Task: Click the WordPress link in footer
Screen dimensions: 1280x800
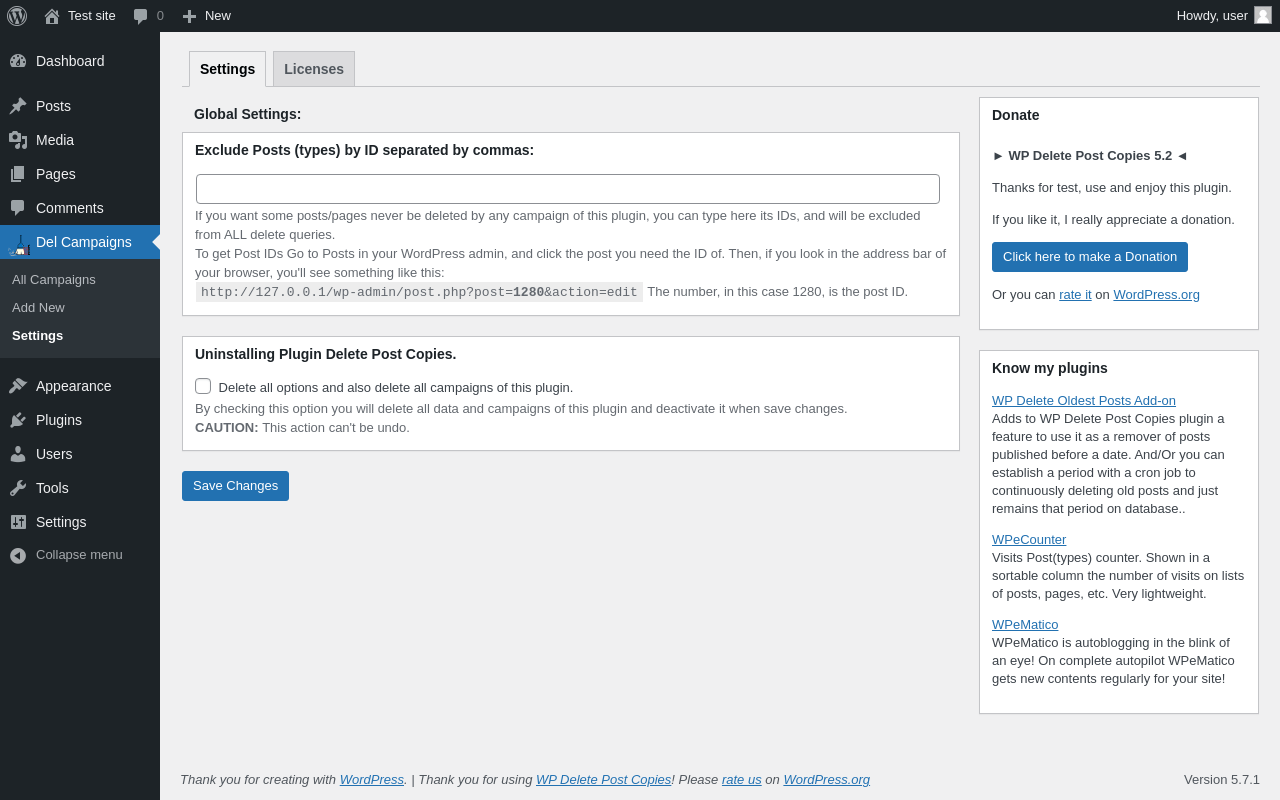Action: [x=372, y=780]
